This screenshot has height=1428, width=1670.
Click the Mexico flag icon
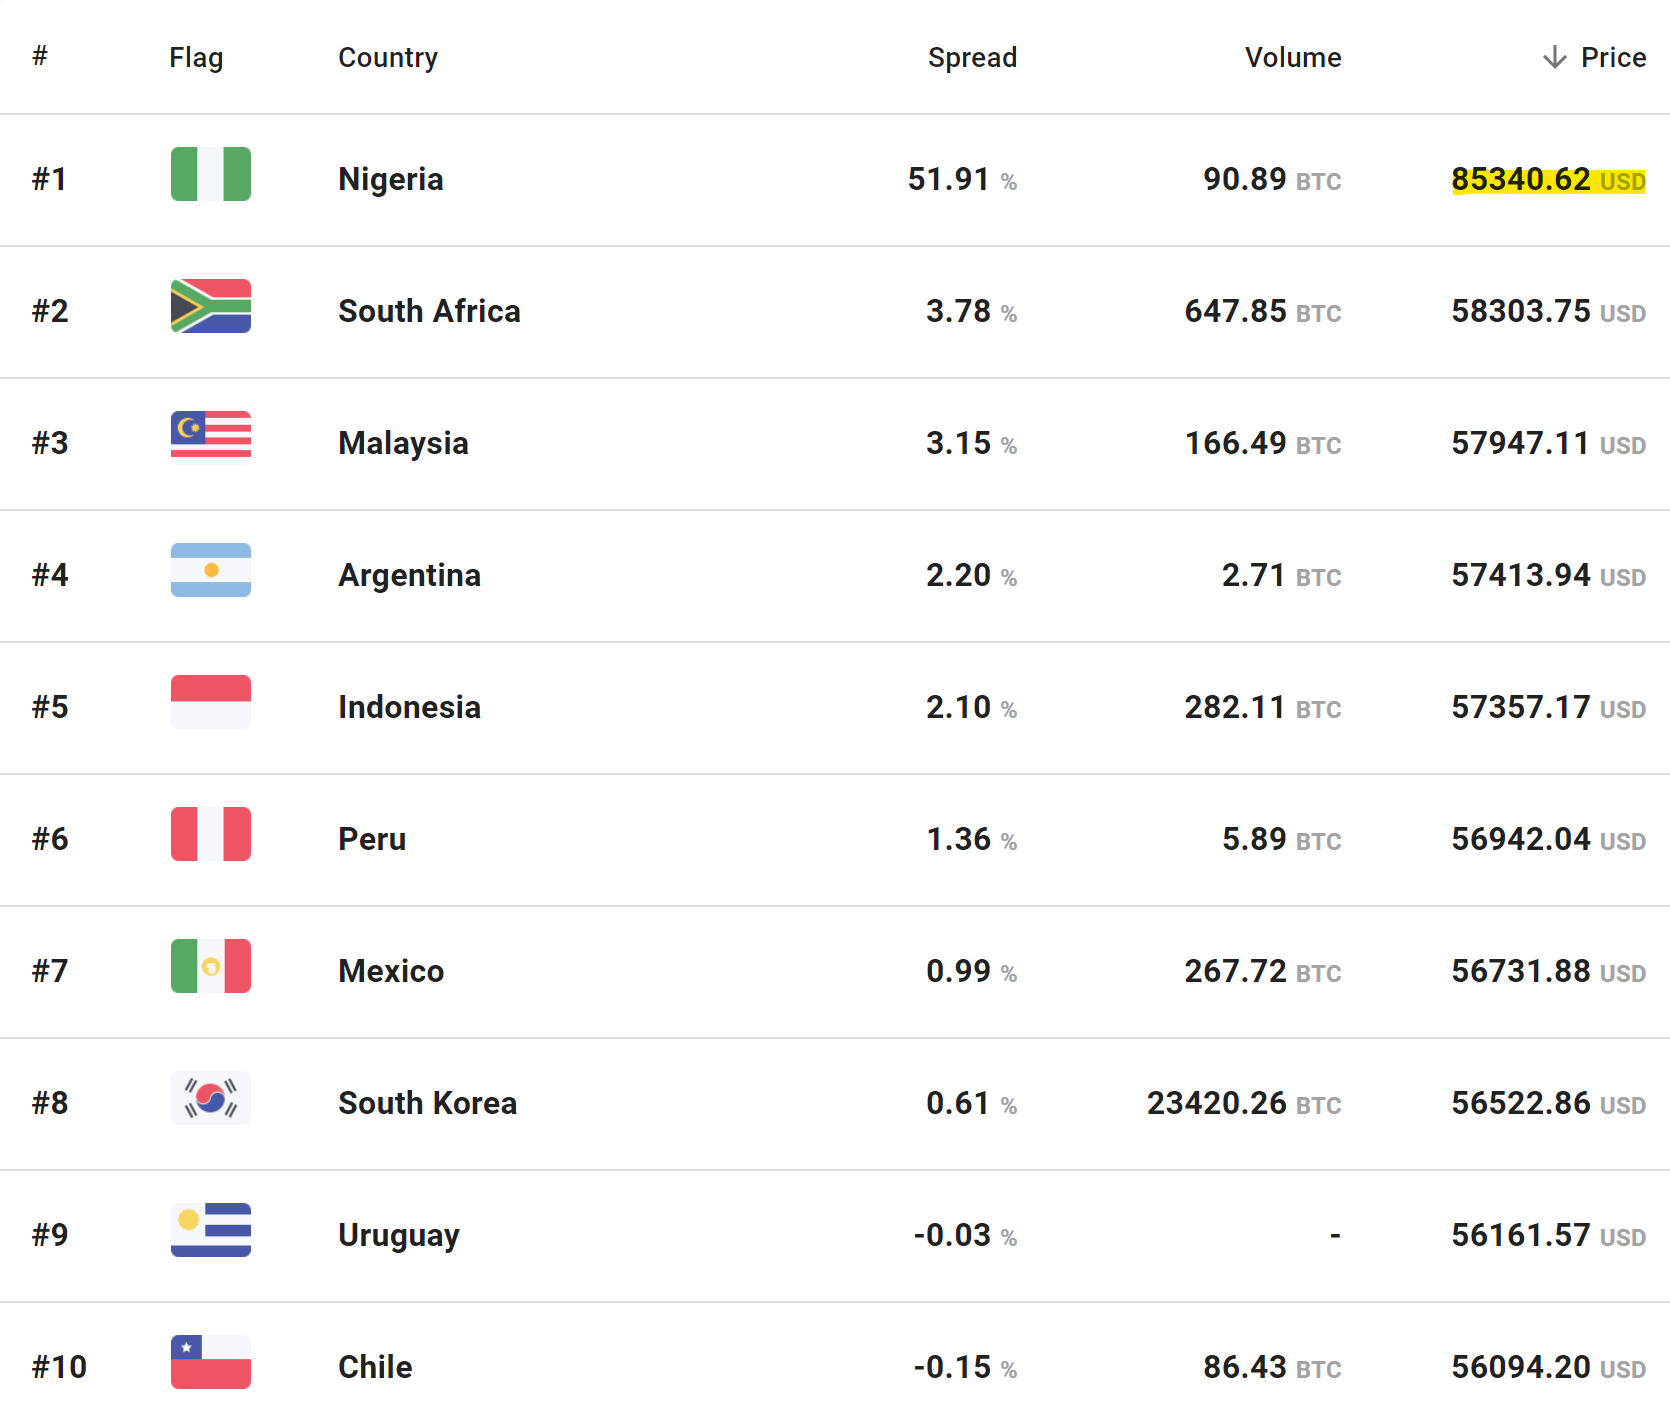pos(210,966)
